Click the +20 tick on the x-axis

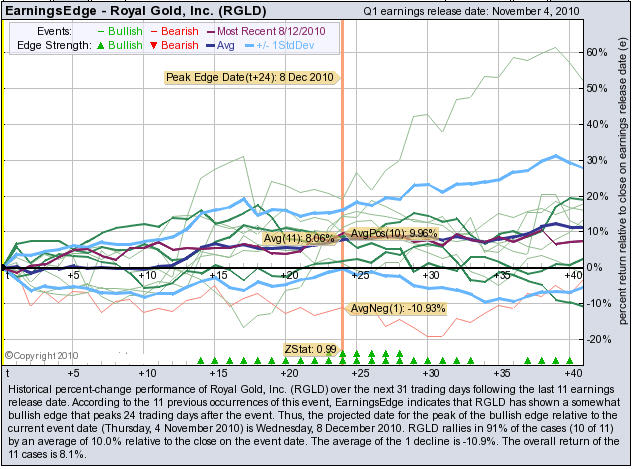(x=290, y=275)
